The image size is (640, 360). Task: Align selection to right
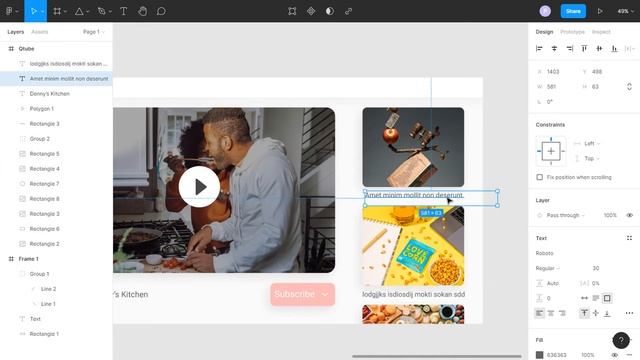tap(569, 49)
